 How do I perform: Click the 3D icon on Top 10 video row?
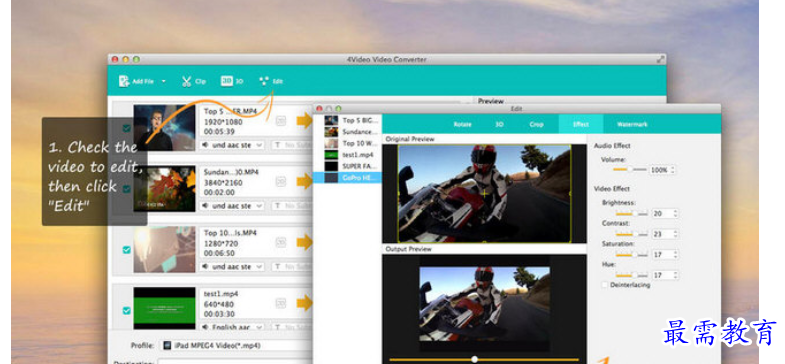coord(281,242)
